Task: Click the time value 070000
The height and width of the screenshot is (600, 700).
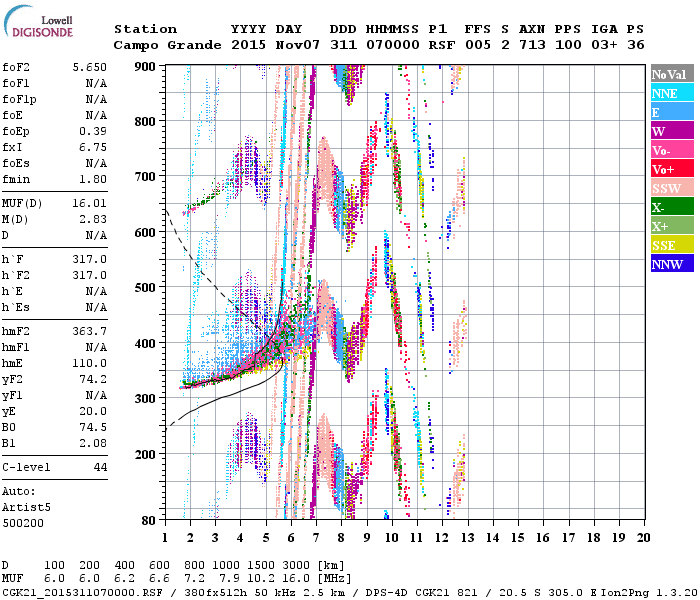Action: point(393,45)
